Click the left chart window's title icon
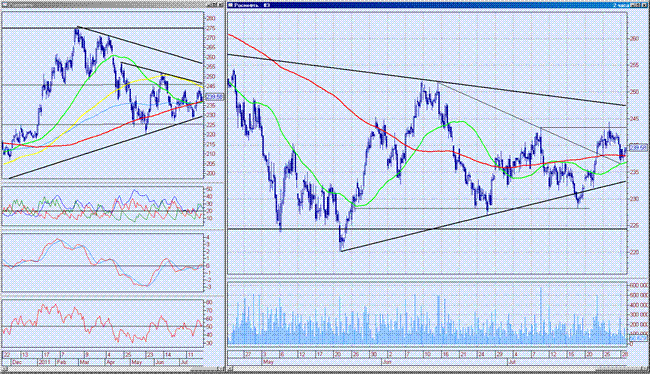Image resolution: width=650 pixels, height=374 pixels. (5, 5)
